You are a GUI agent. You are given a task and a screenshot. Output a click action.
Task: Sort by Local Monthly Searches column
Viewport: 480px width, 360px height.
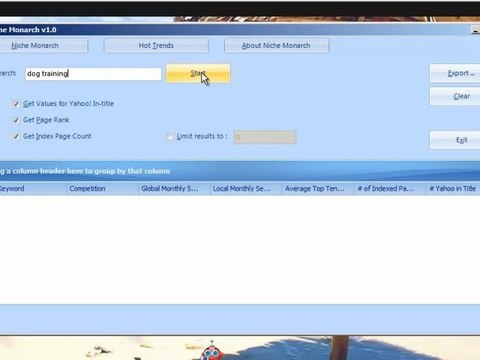click(246, 189)
